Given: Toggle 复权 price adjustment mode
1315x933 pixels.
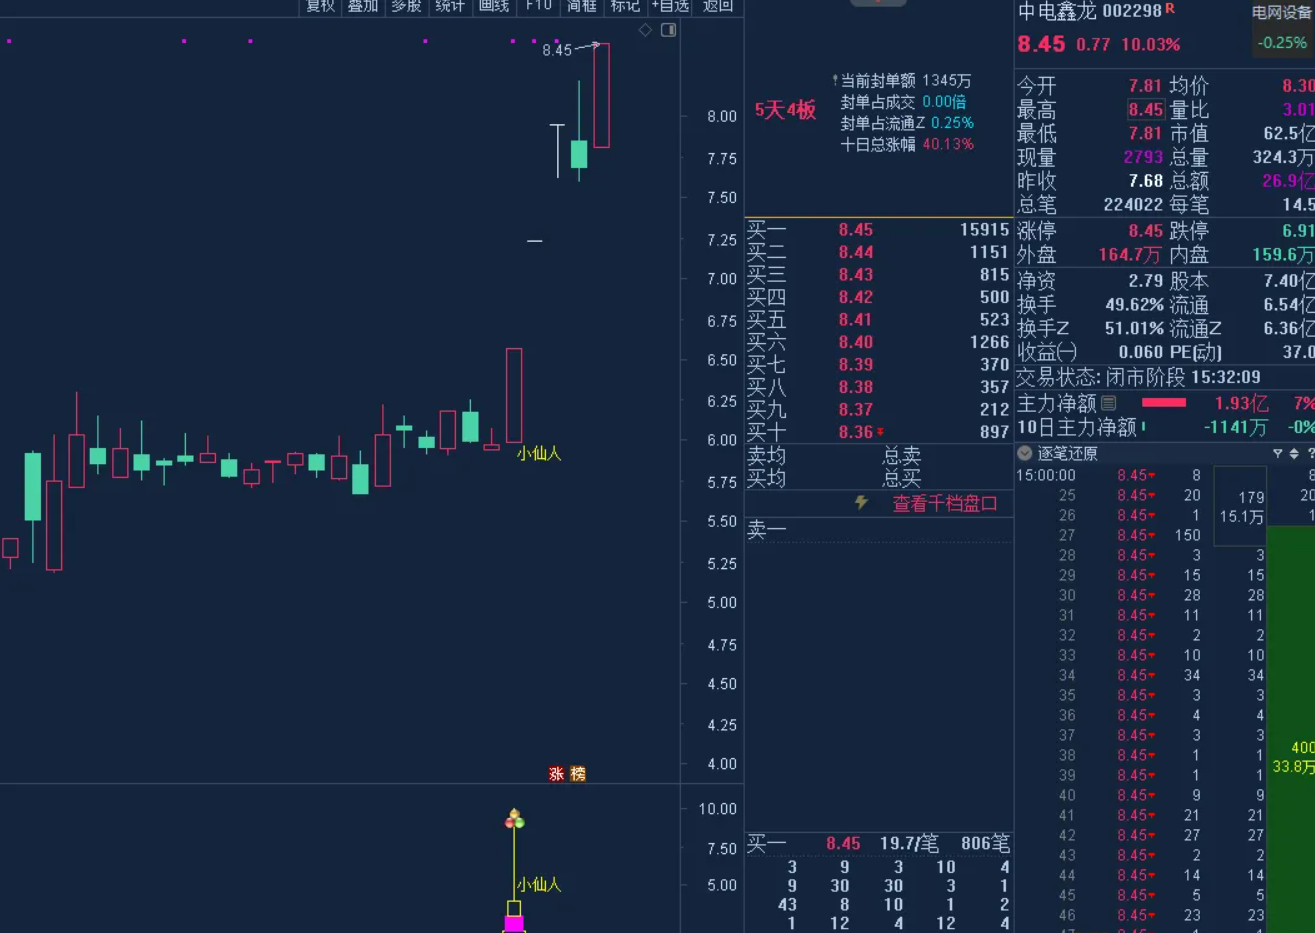Looking at the screenshot, I should coord(318,6).
